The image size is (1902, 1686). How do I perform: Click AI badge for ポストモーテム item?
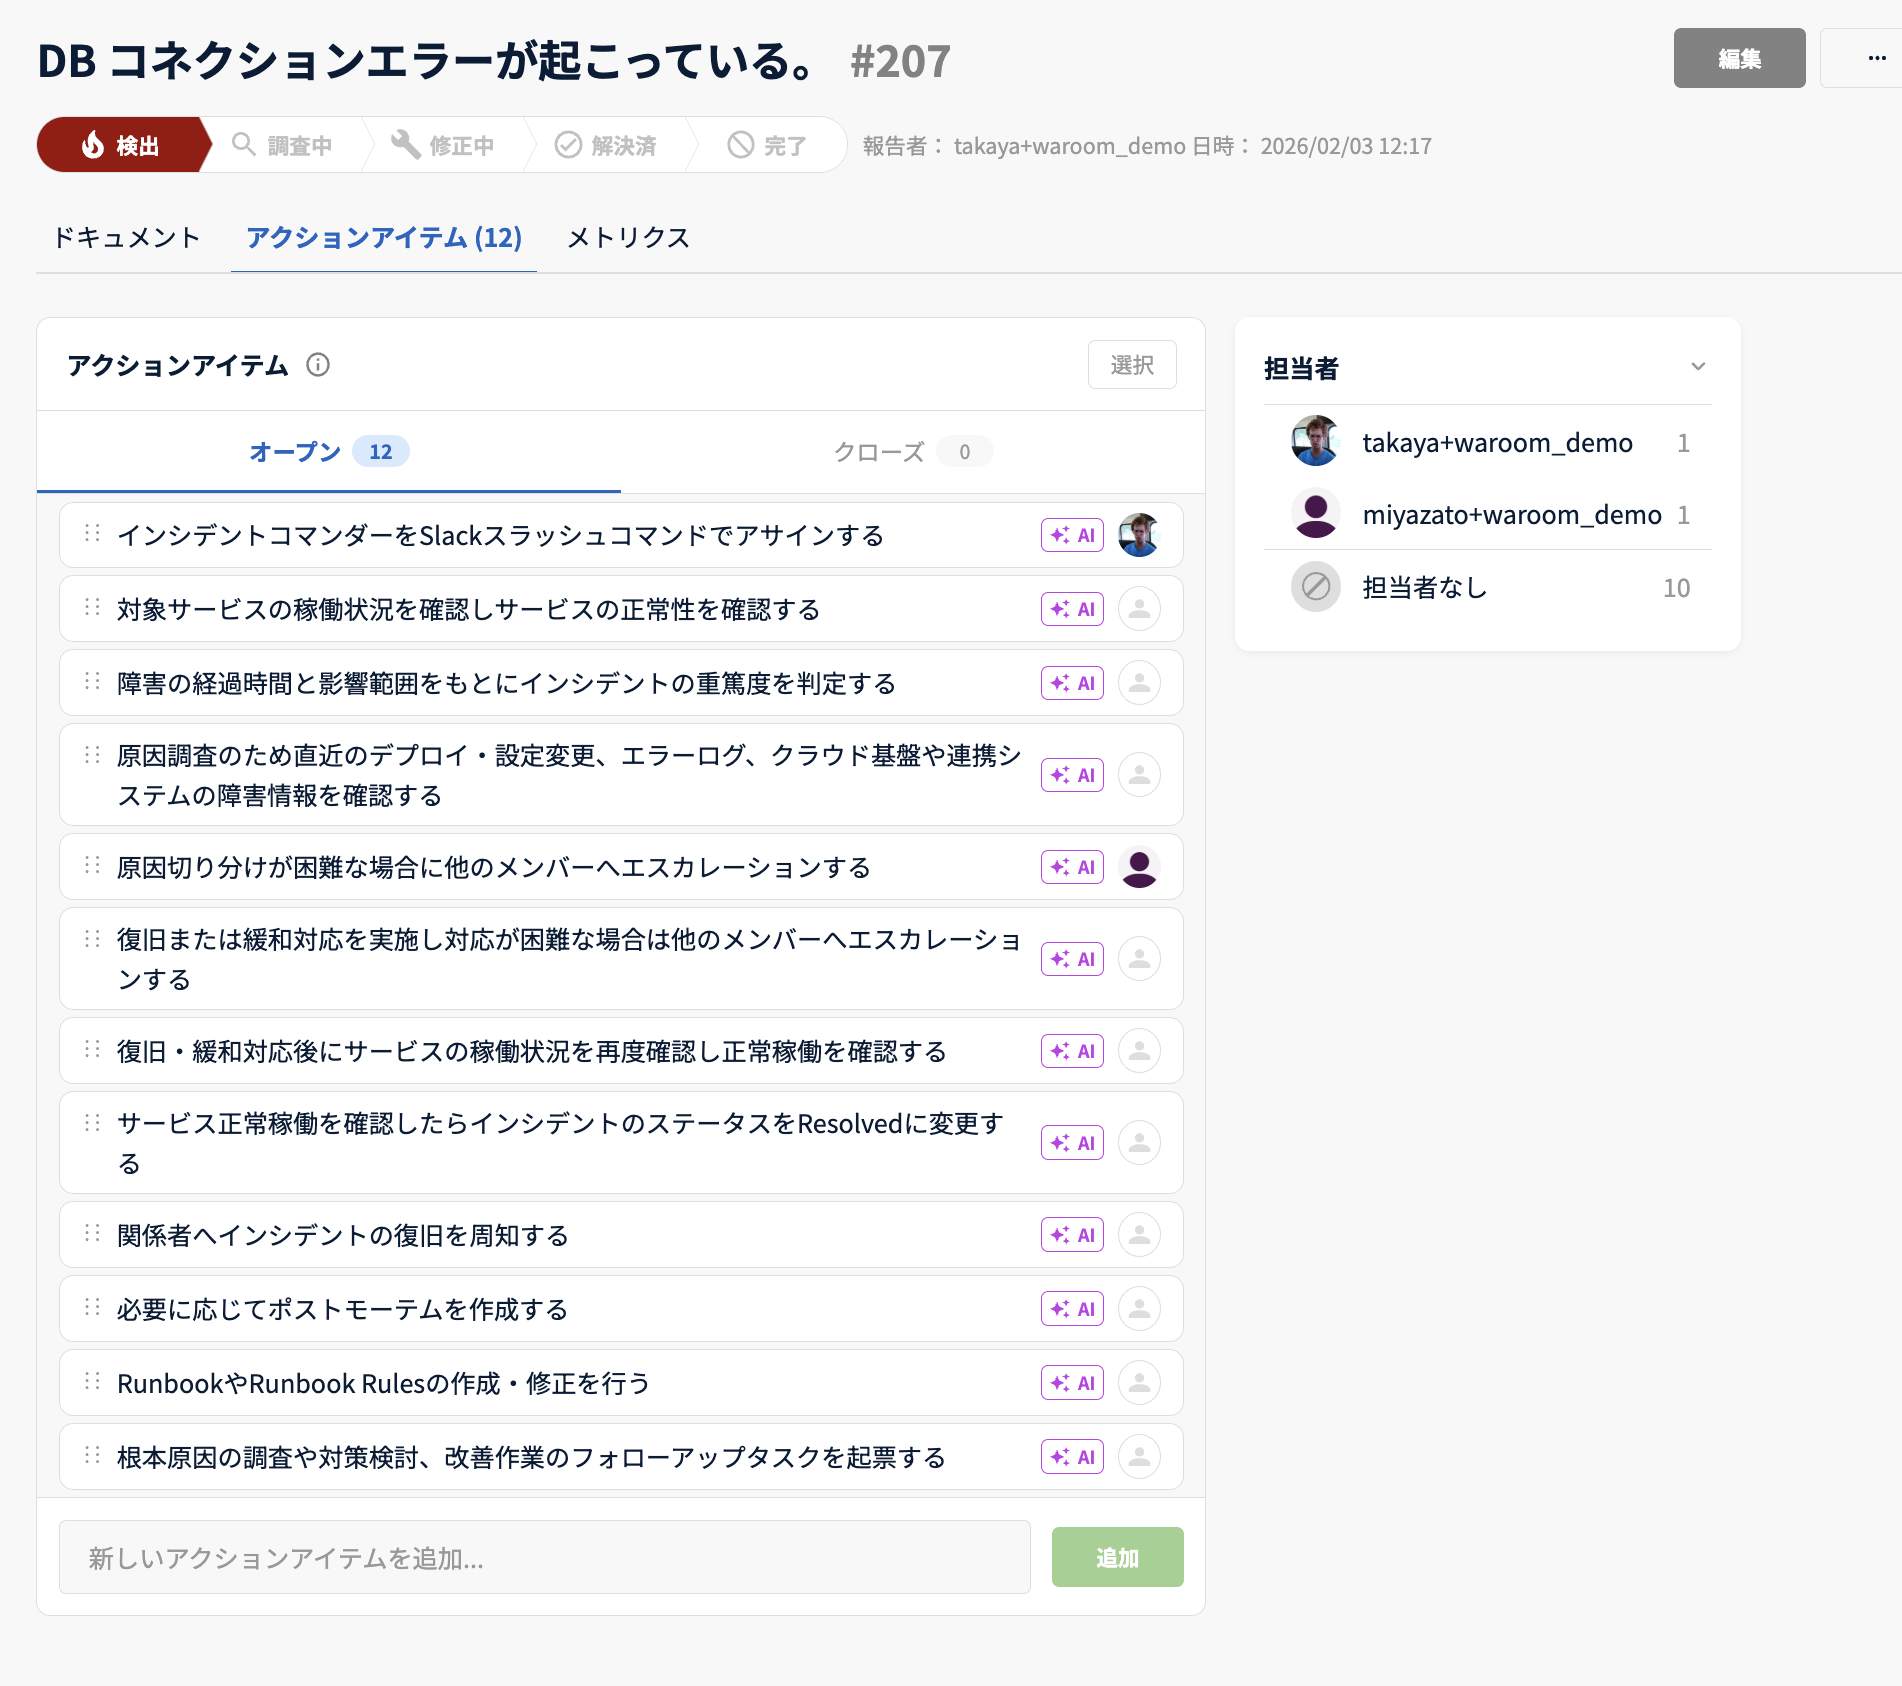1072,1309
